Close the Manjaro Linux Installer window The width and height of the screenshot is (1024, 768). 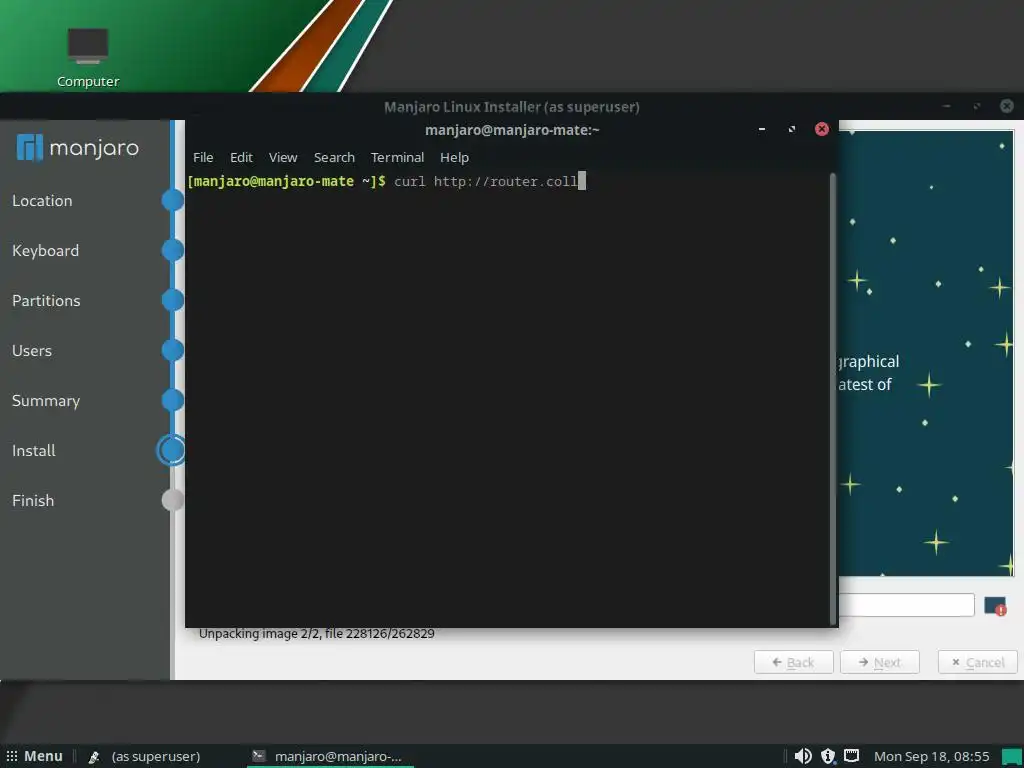(x=1007, y=106)
